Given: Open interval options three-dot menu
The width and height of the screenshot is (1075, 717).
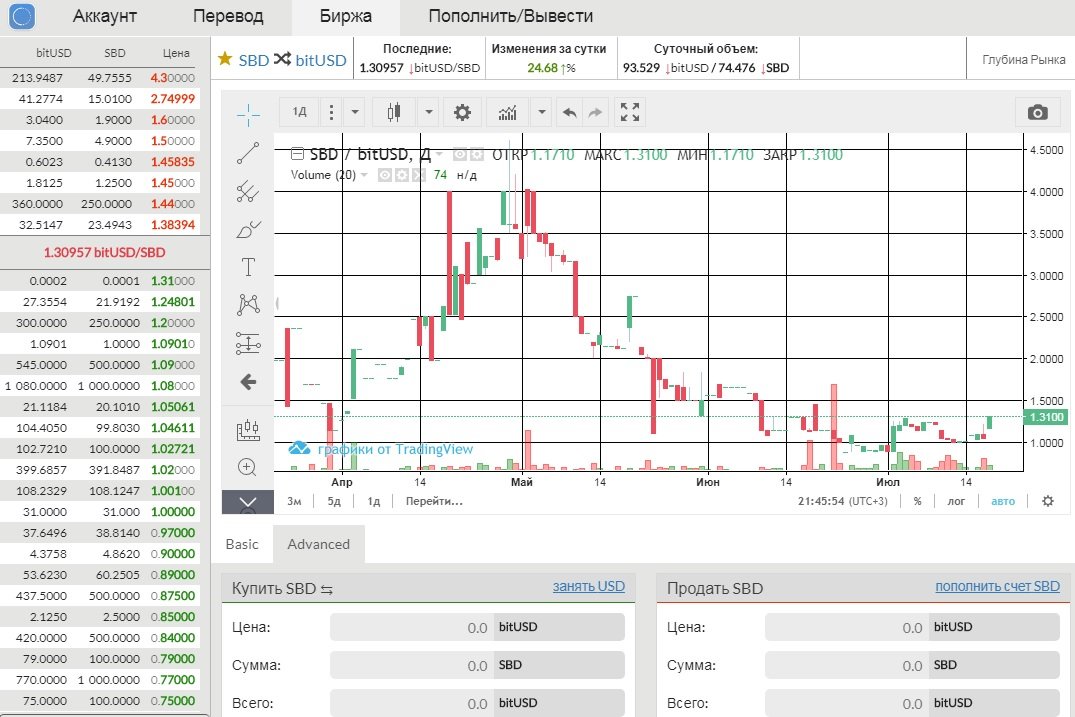Looking at the screenshot, I should click(x=331, y=112).
